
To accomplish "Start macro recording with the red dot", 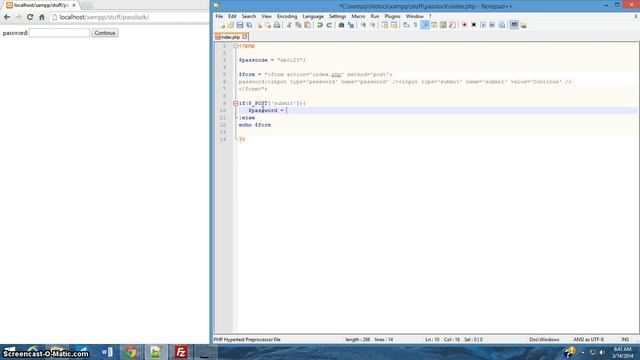I will point(464,25).
